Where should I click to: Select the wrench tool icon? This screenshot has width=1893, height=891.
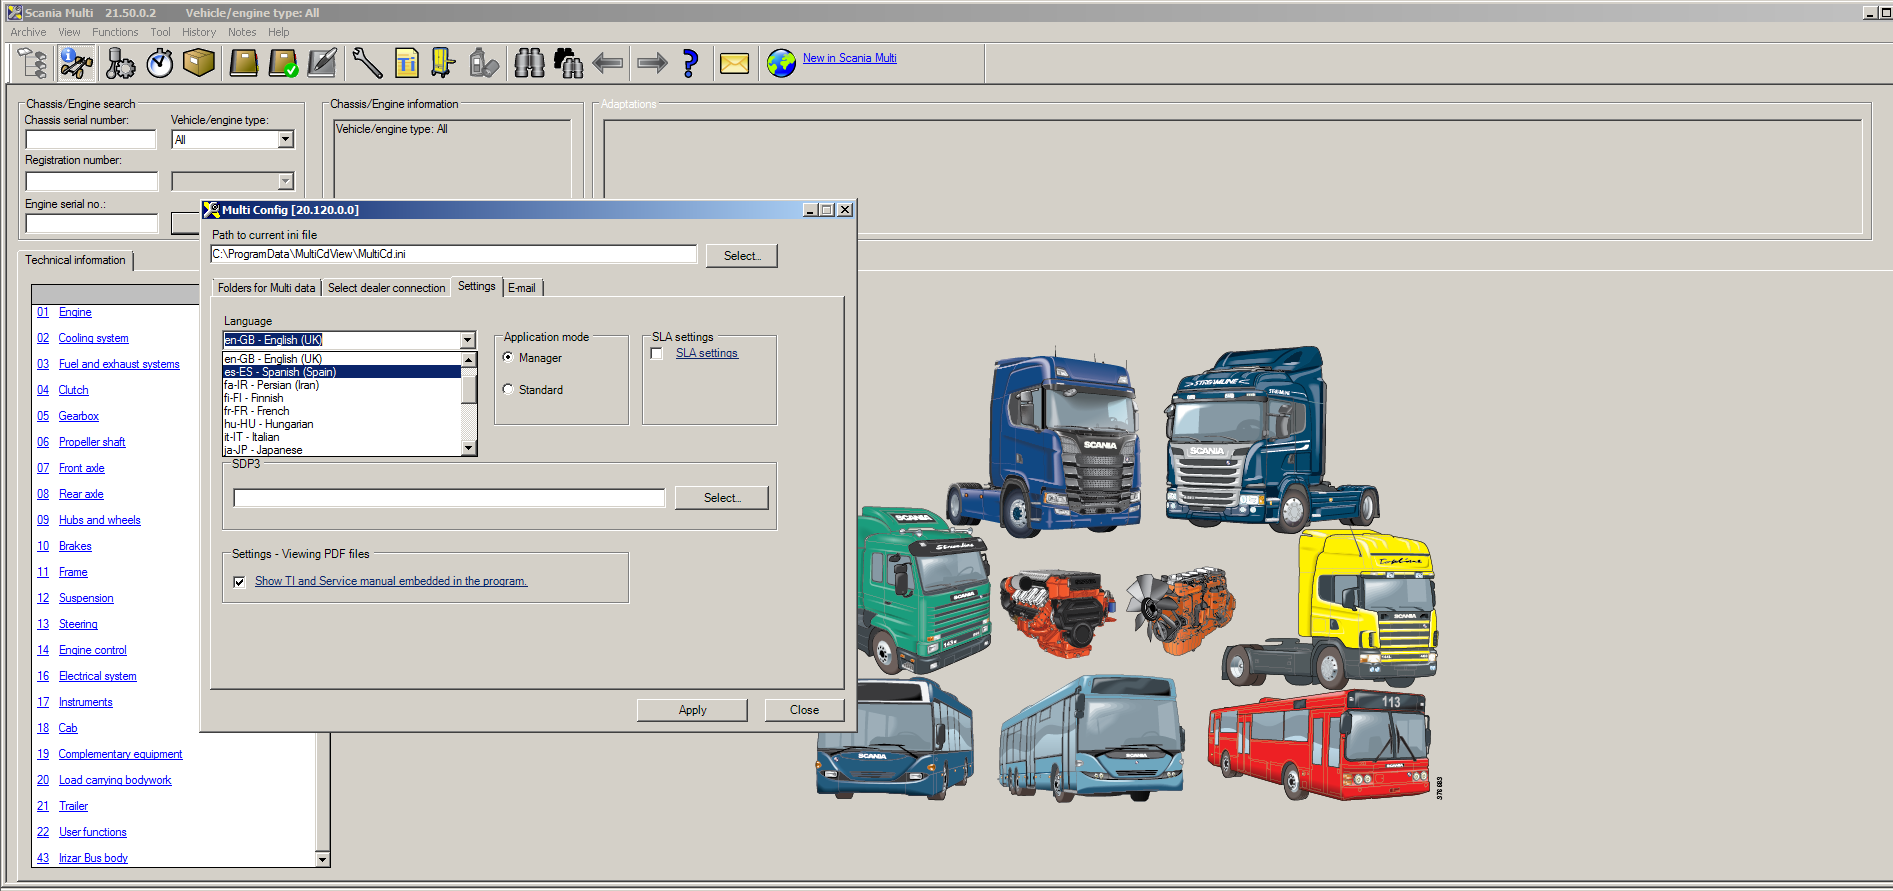click(367, 63)
